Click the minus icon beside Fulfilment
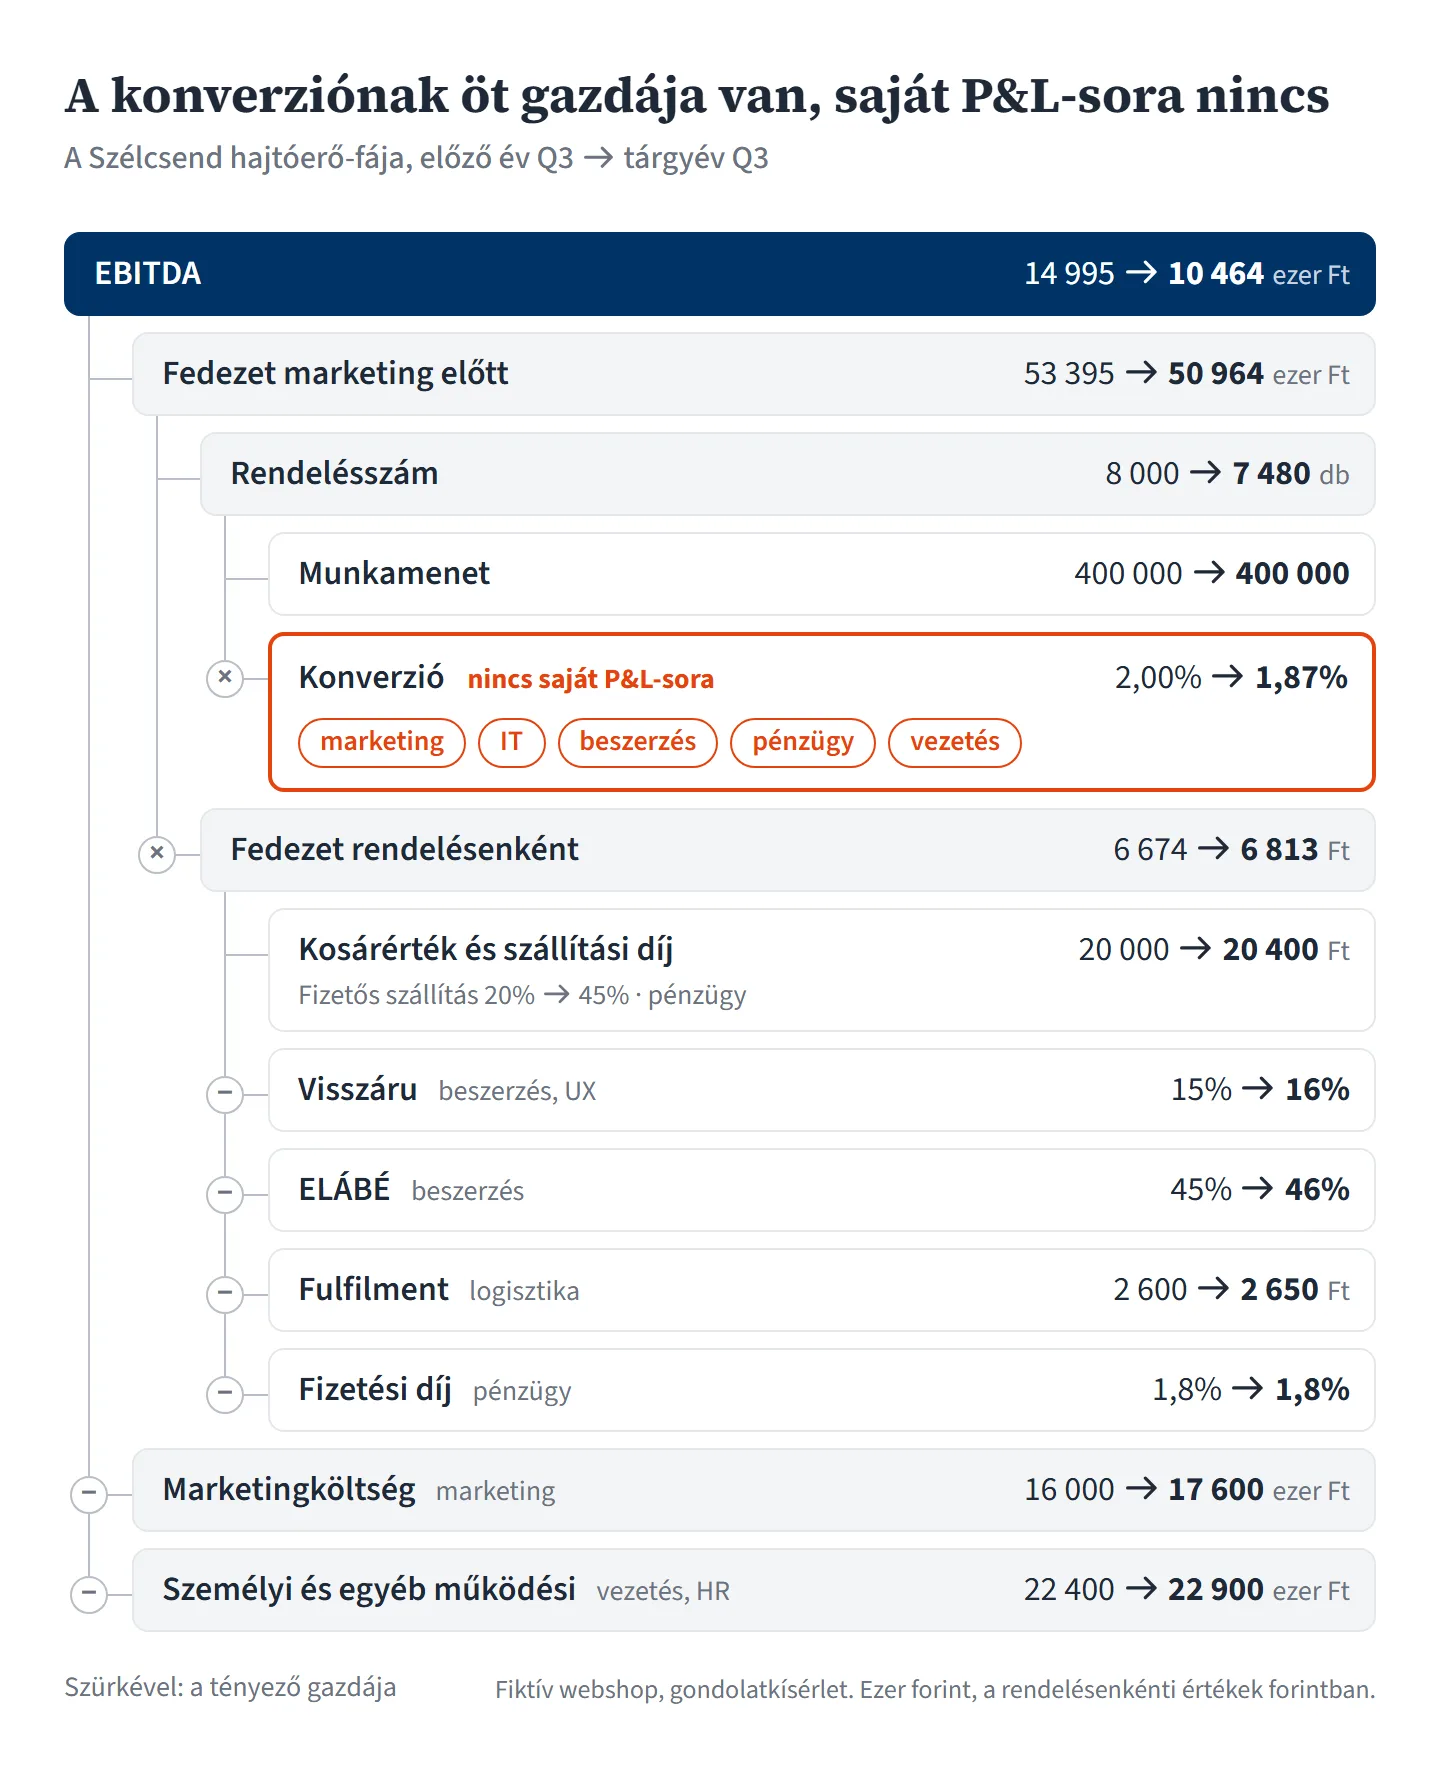This screenshot has height=1774, width=1440. [225, 1293]
